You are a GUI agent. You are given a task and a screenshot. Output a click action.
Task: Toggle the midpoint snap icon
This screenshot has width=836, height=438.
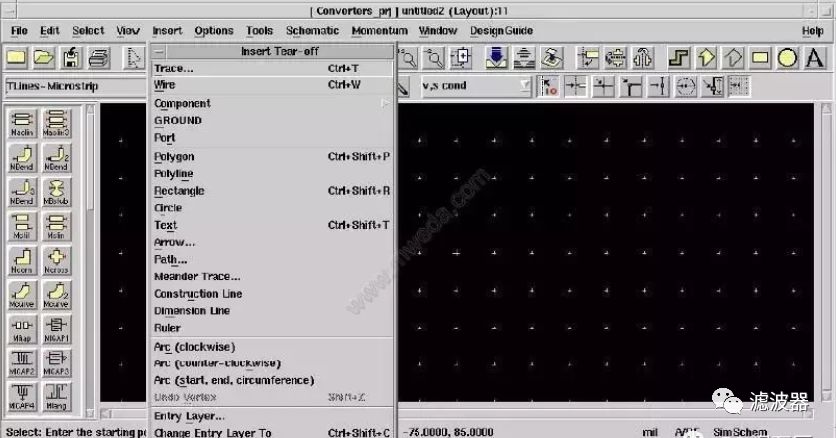tap(658, 86)
